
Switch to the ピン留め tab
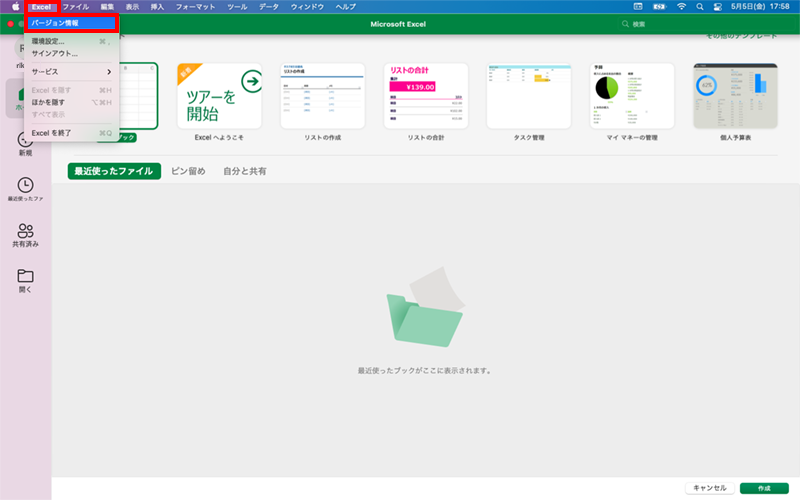[188, 171]
